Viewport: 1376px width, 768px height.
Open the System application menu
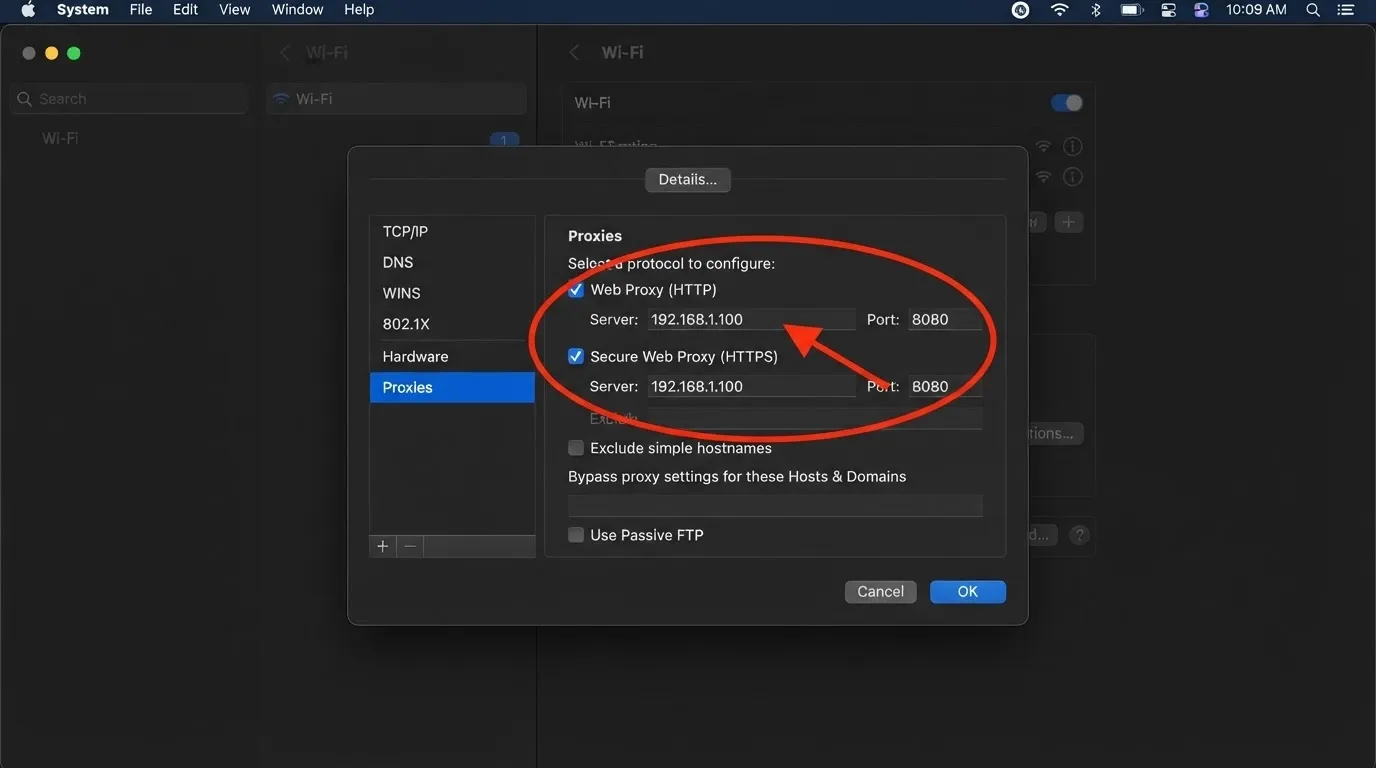pyautogui.click(x=83, y=10)
